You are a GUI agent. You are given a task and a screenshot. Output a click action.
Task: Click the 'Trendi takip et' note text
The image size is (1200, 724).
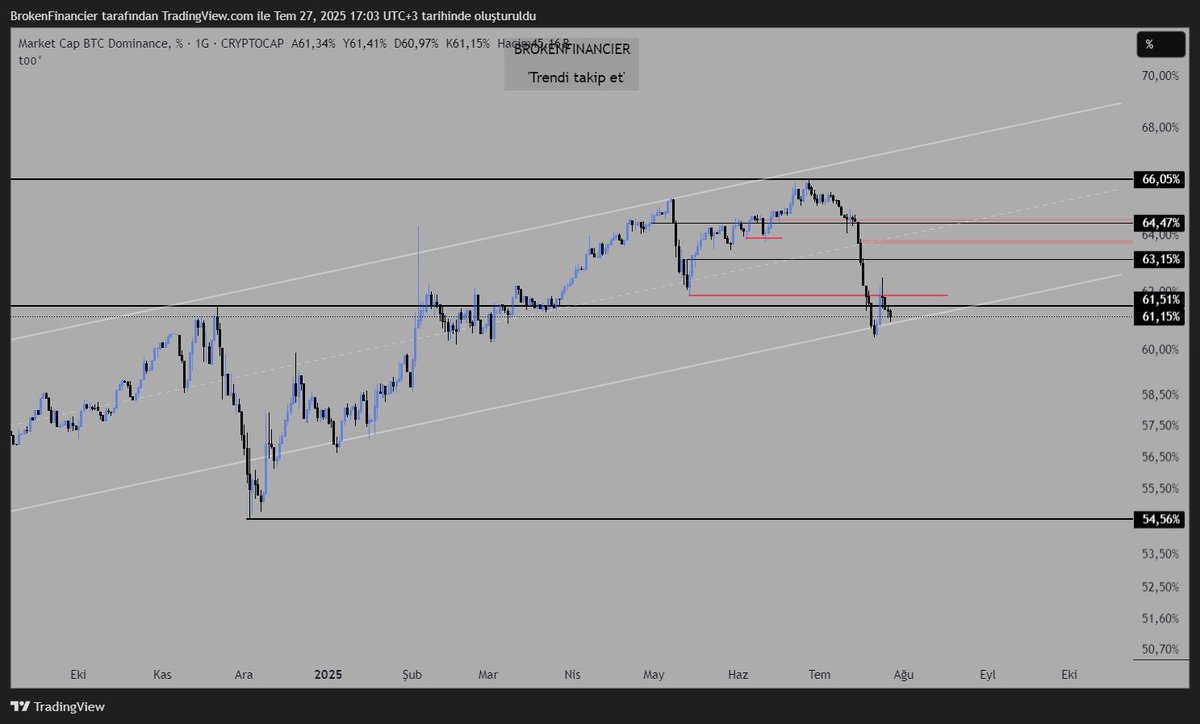pyautogui.click(x=575, y=78)
